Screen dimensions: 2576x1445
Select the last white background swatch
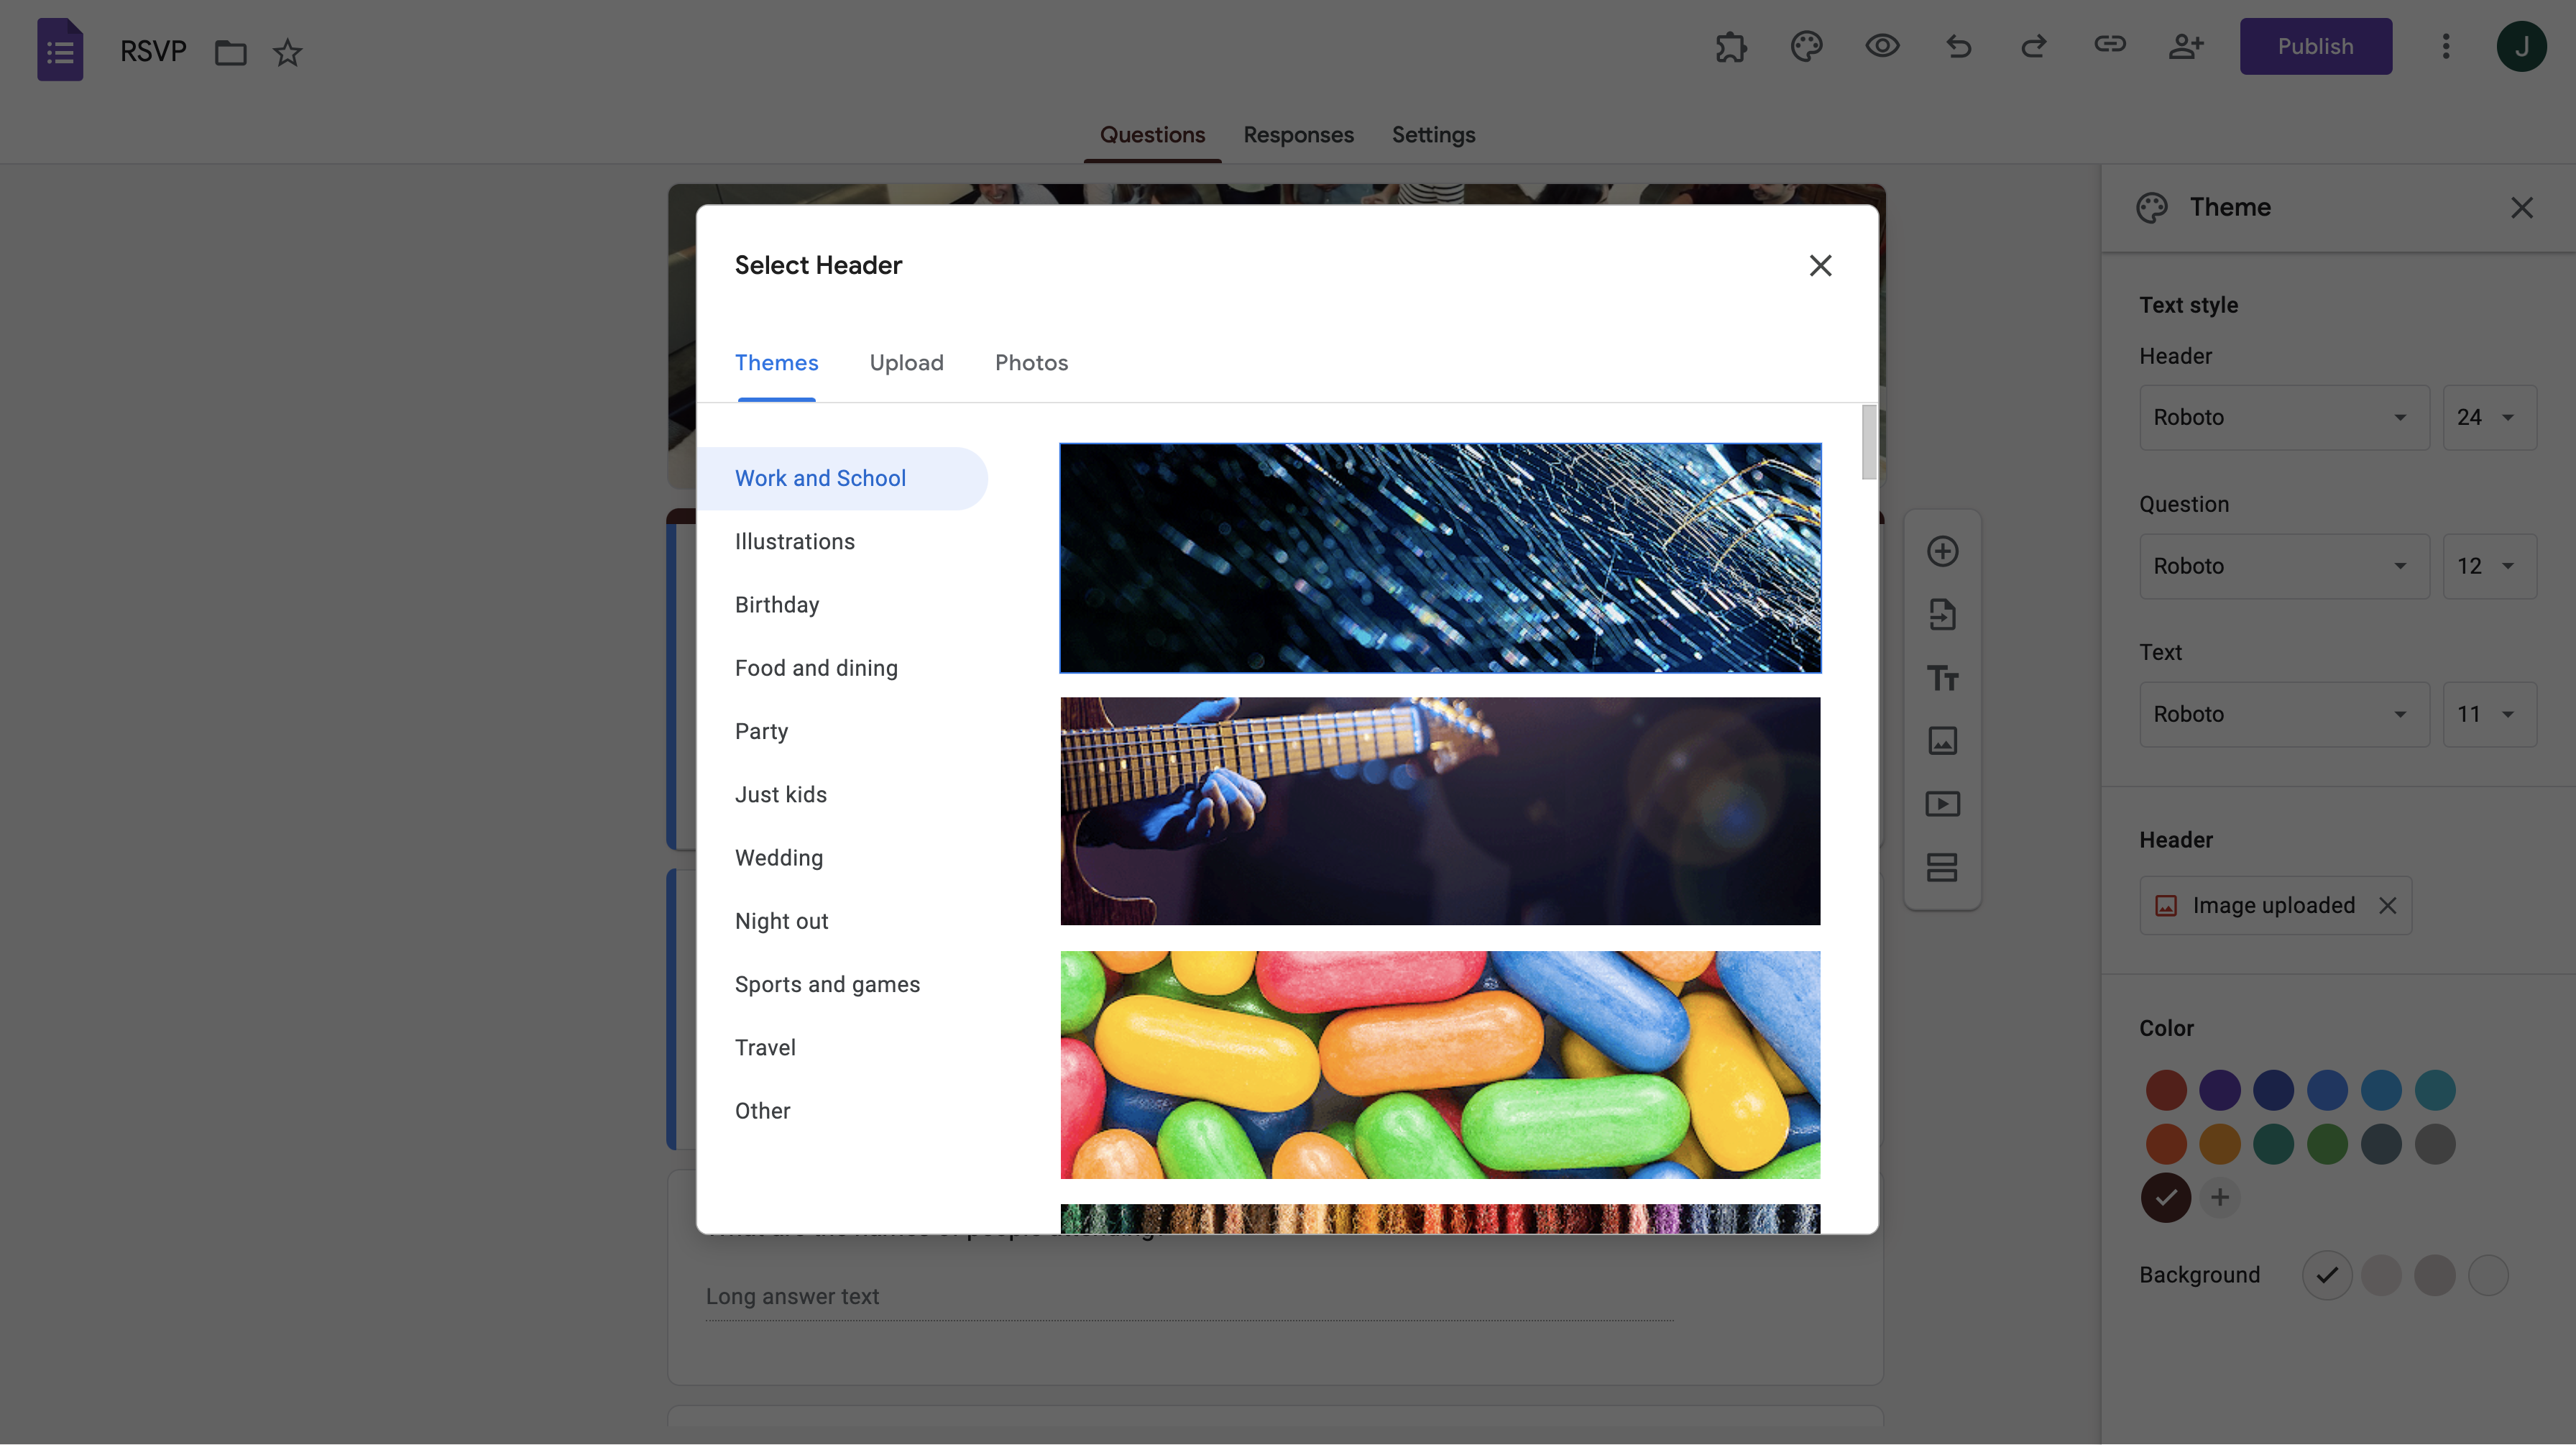(x=2488, y=1275)
